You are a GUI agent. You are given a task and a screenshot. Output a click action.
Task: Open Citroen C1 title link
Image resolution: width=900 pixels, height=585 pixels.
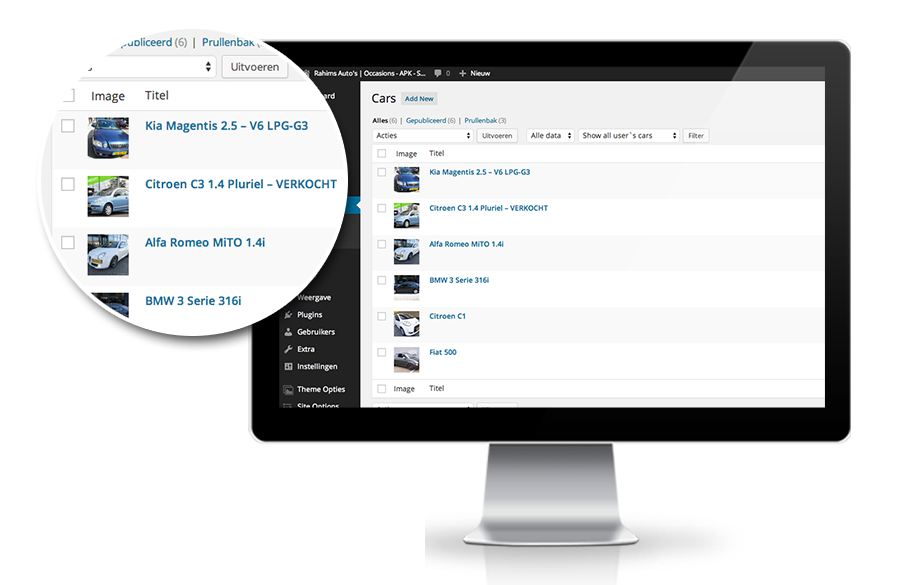click(x=448, y=316)
